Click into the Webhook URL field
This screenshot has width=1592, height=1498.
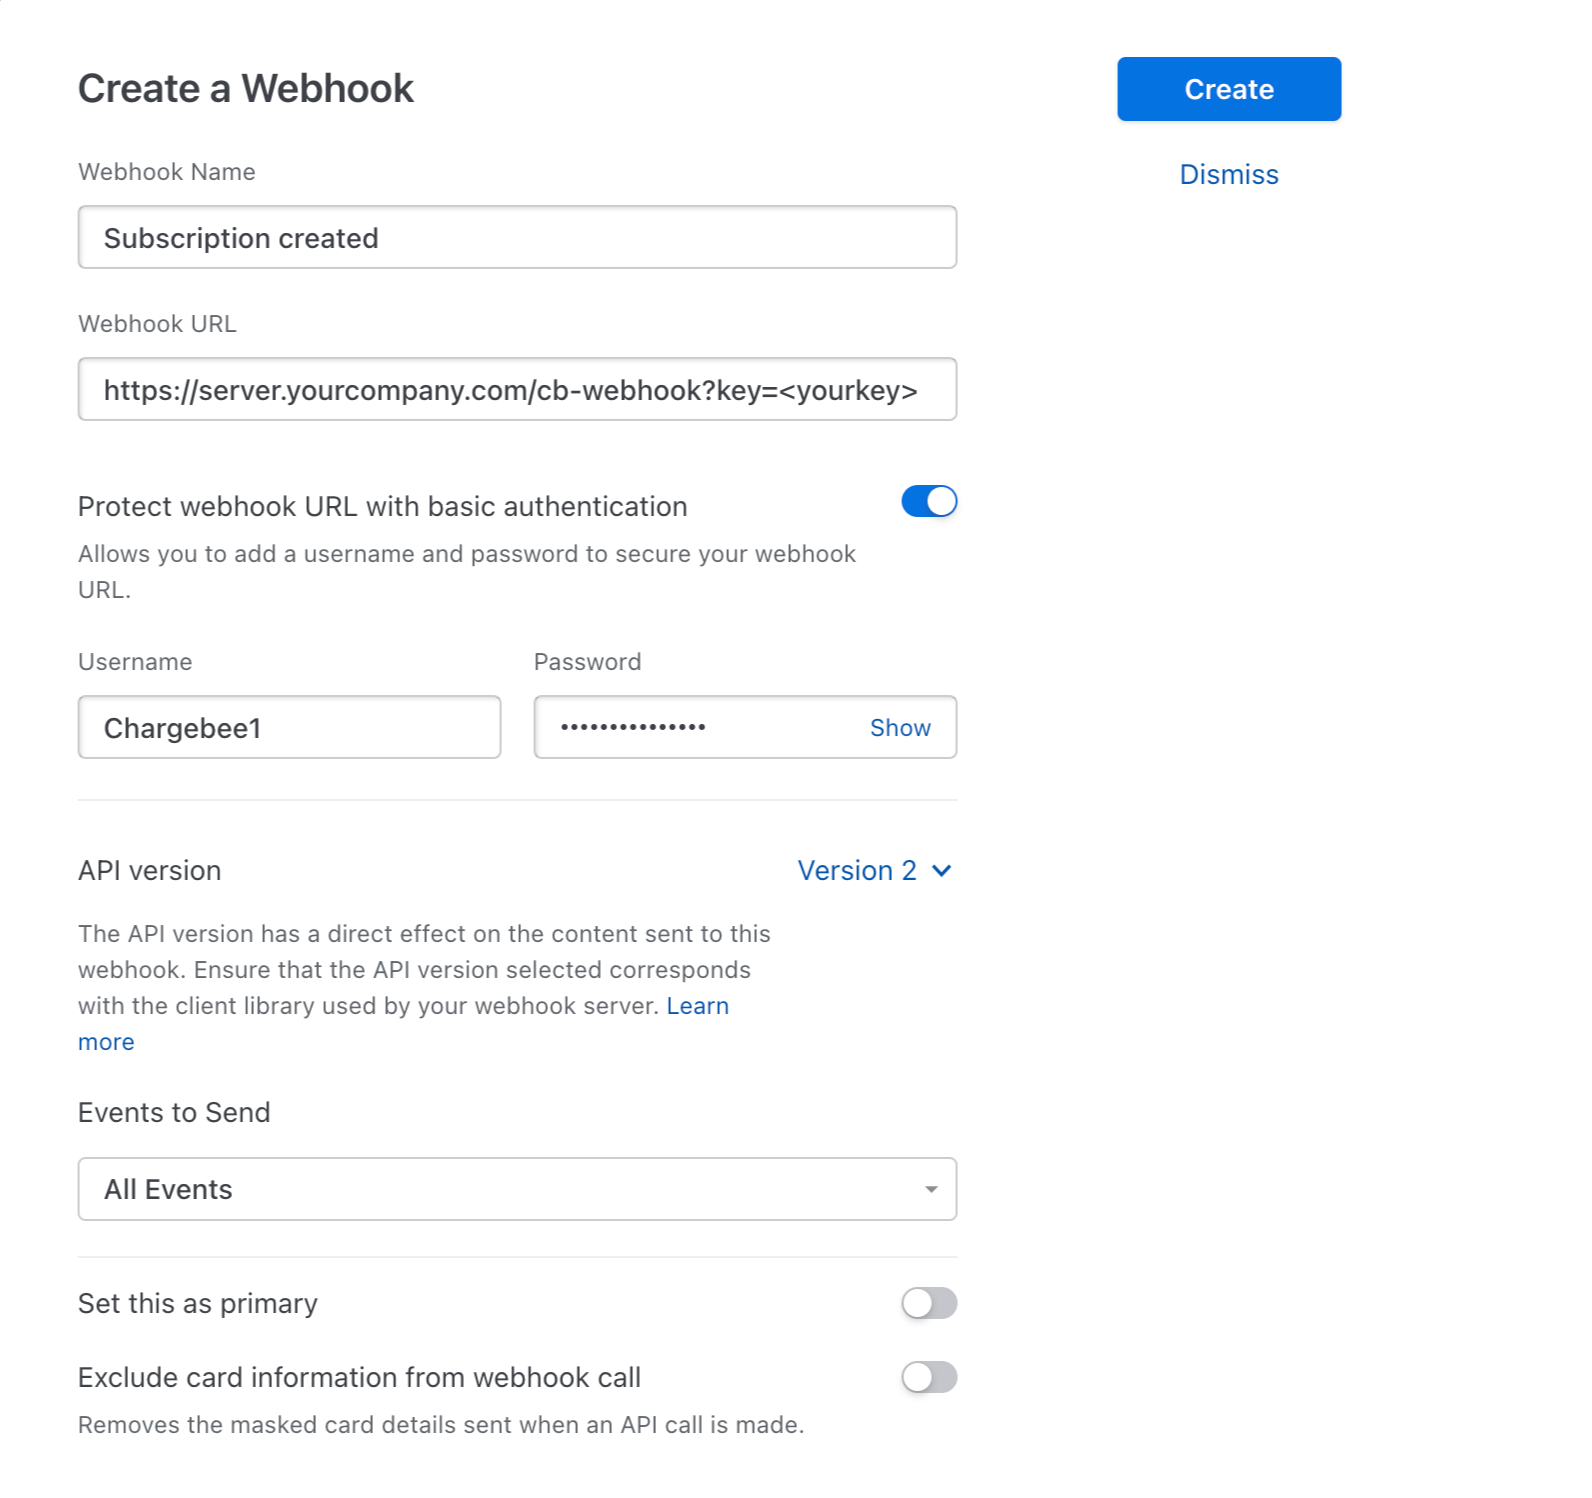click(x=517, y=390)
